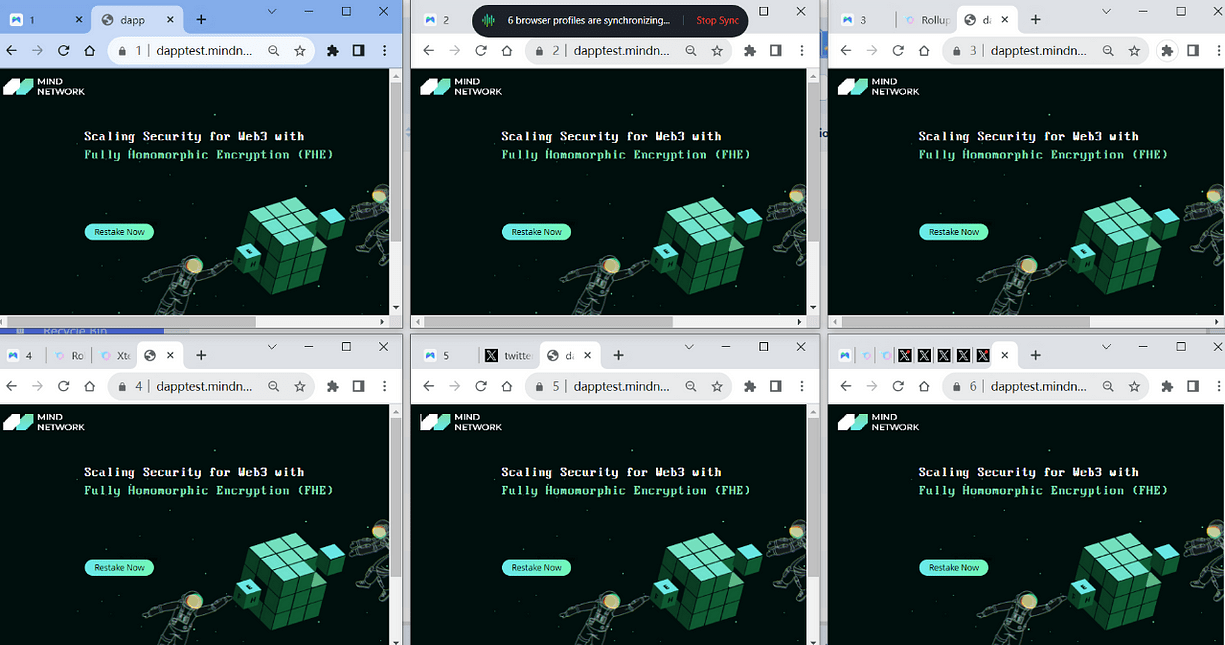Open Chrome three-dot menu in profile 1 window

384,51
